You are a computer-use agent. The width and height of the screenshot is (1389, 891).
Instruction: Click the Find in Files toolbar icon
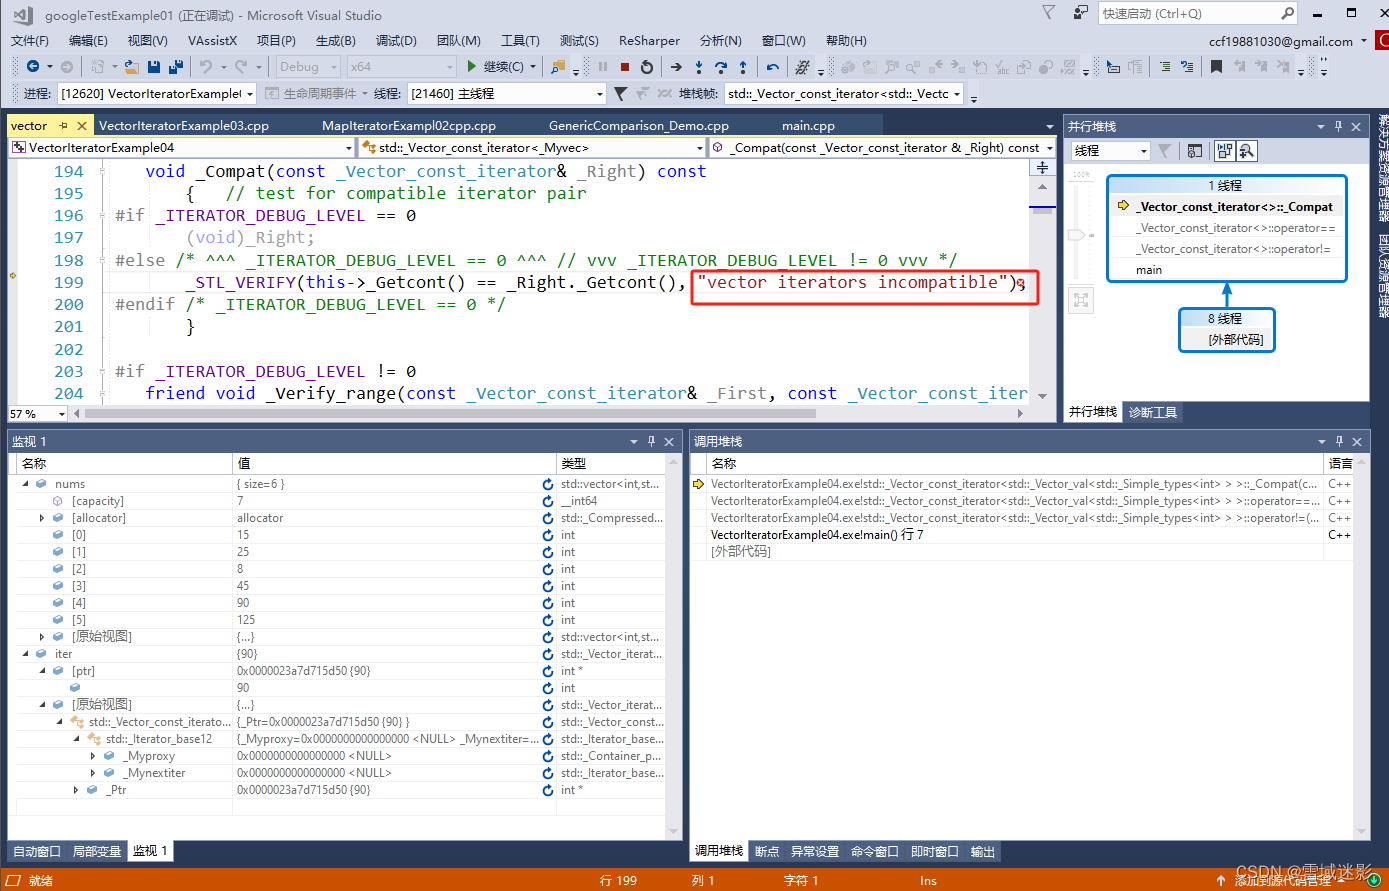[x=558, y=67]
